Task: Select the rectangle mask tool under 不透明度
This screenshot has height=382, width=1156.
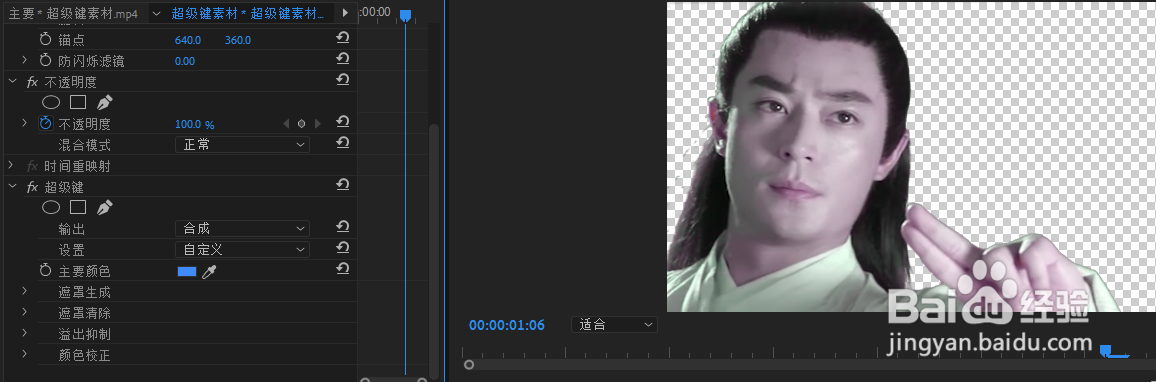Action: 78,103
